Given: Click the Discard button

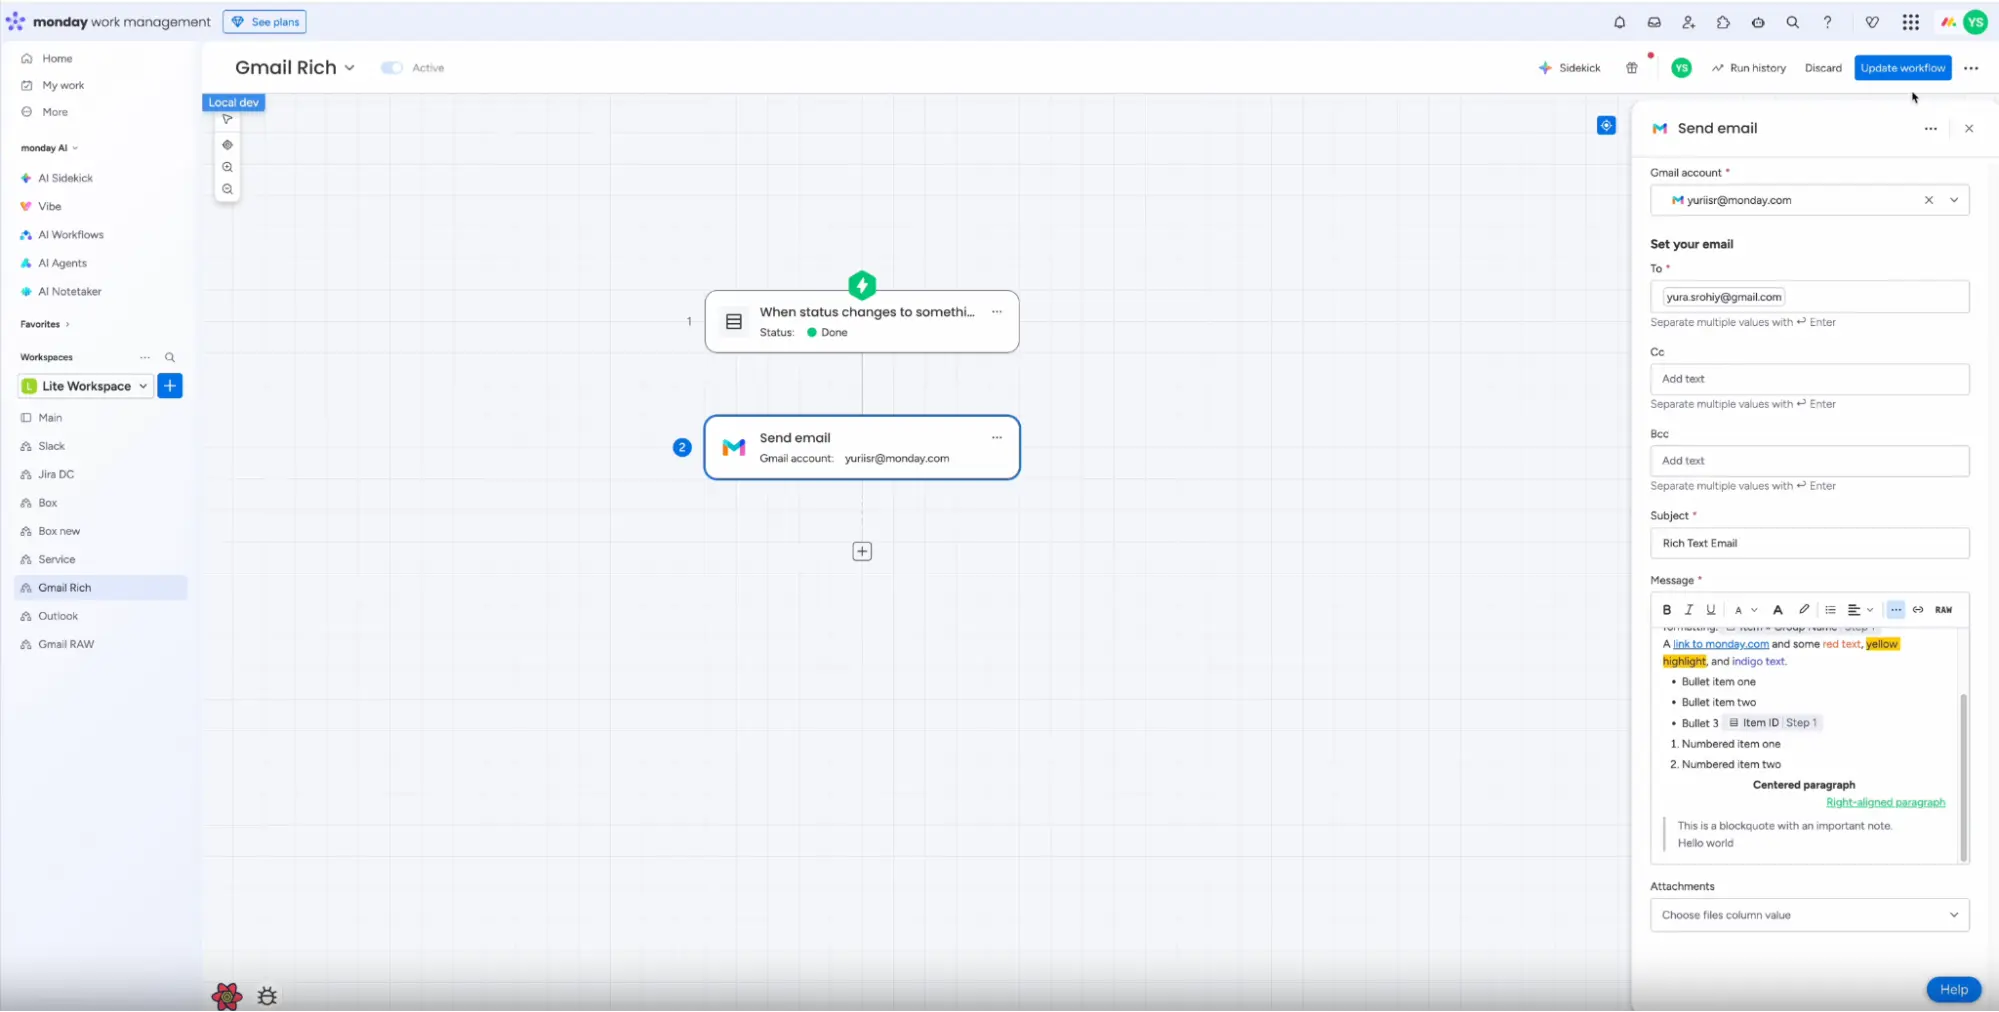Looking at the screenshot, I should (1822, 68).
